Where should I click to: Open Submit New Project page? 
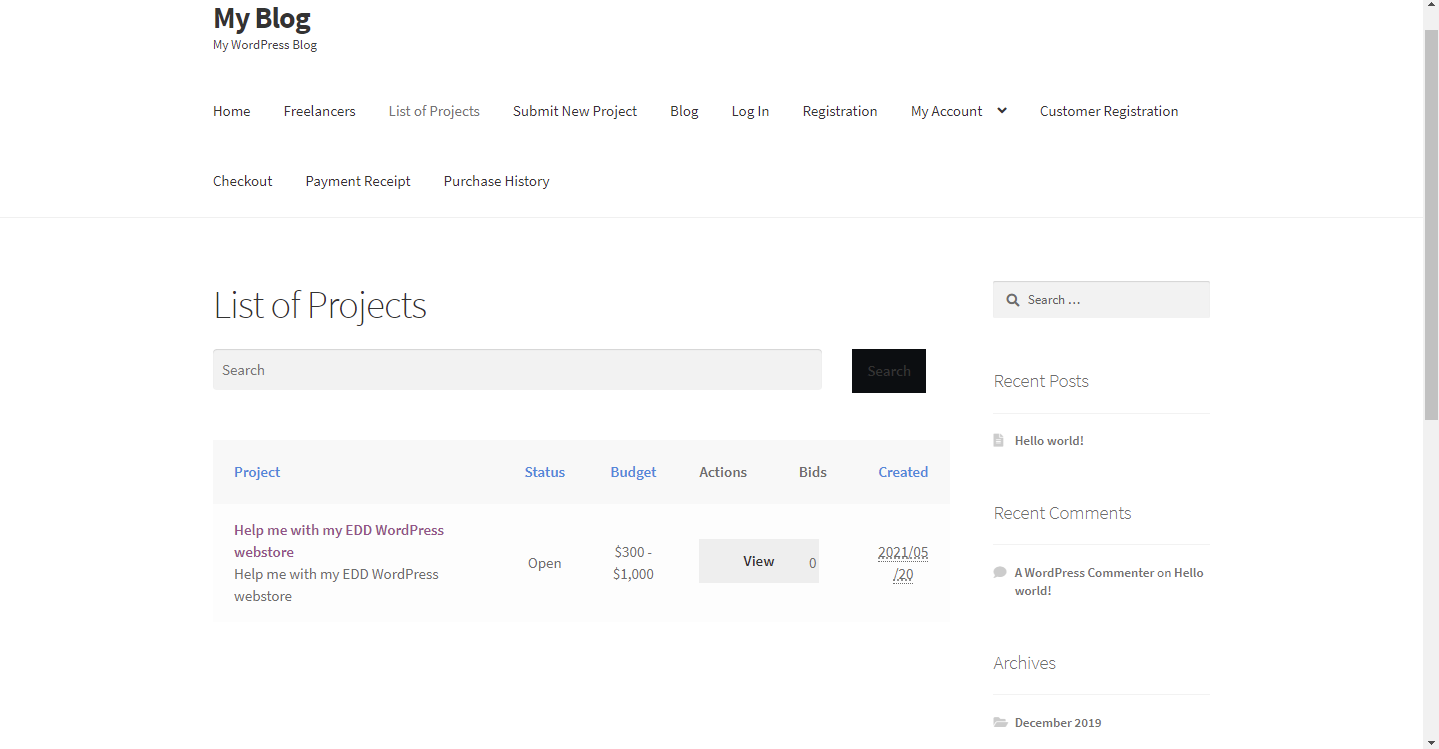[575, 111]
